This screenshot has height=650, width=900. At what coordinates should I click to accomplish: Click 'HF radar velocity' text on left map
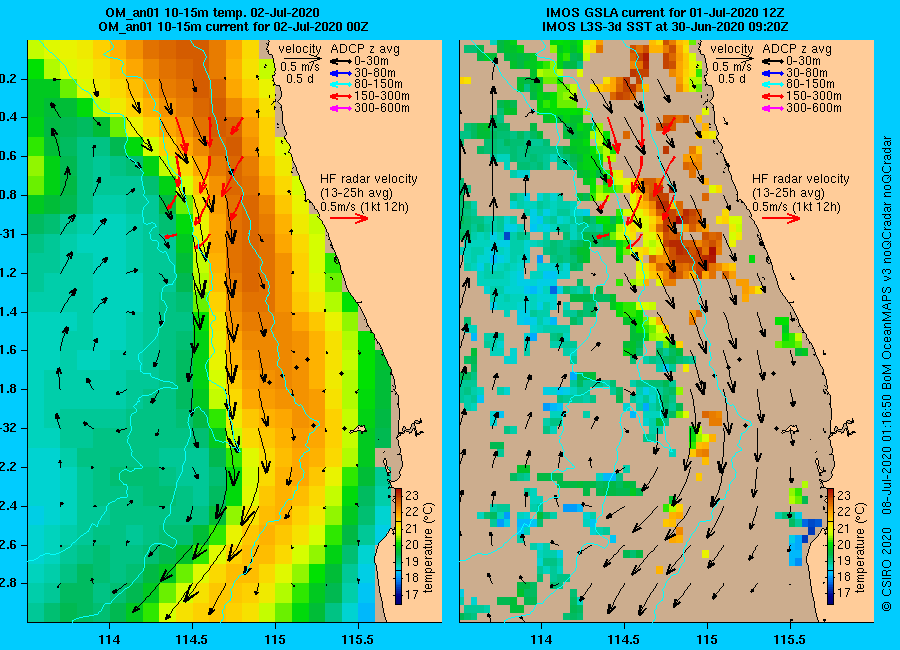pos(368,179)
